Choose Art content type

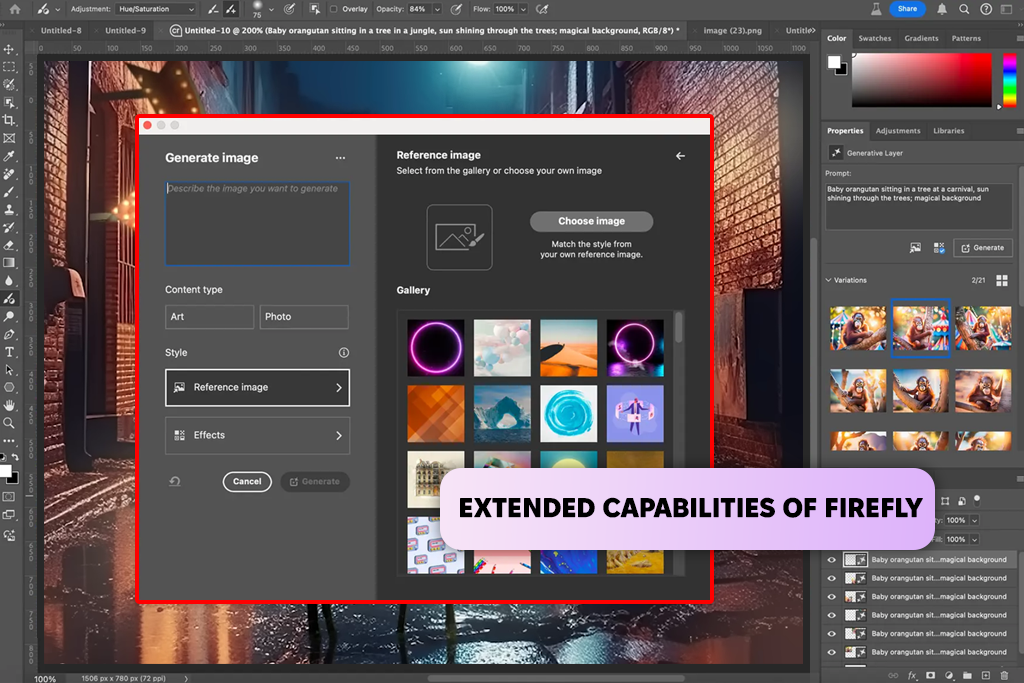pyautogui.click(x=209, y=317)
